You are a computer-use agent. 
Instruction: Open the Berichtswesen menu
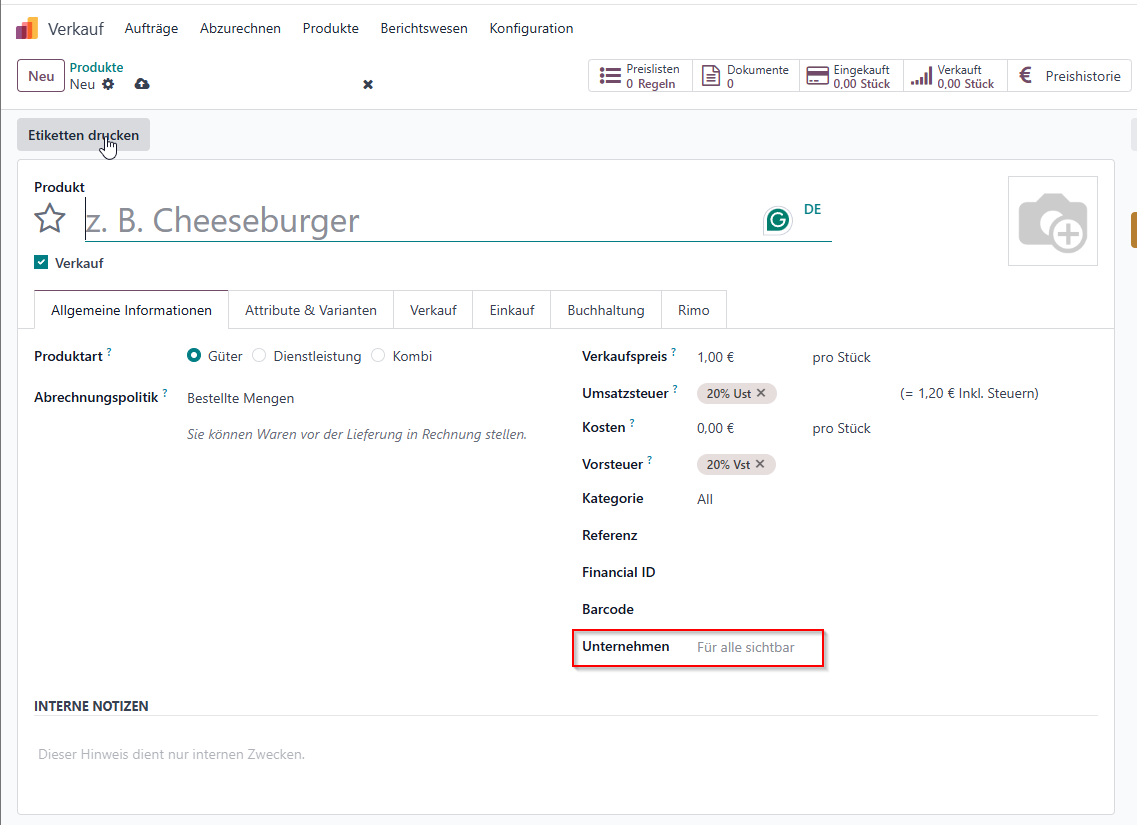[424, 28]
